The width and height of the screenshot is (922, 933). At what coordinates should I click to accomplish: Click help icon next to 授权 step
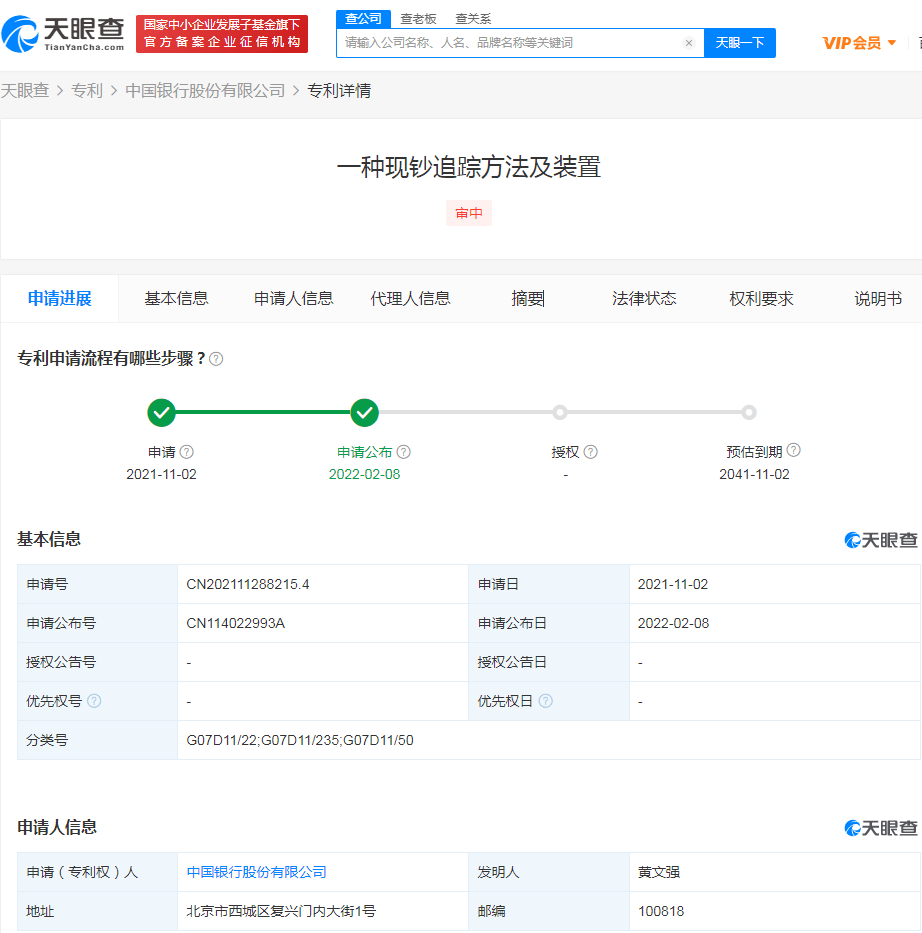coord(590,451)
